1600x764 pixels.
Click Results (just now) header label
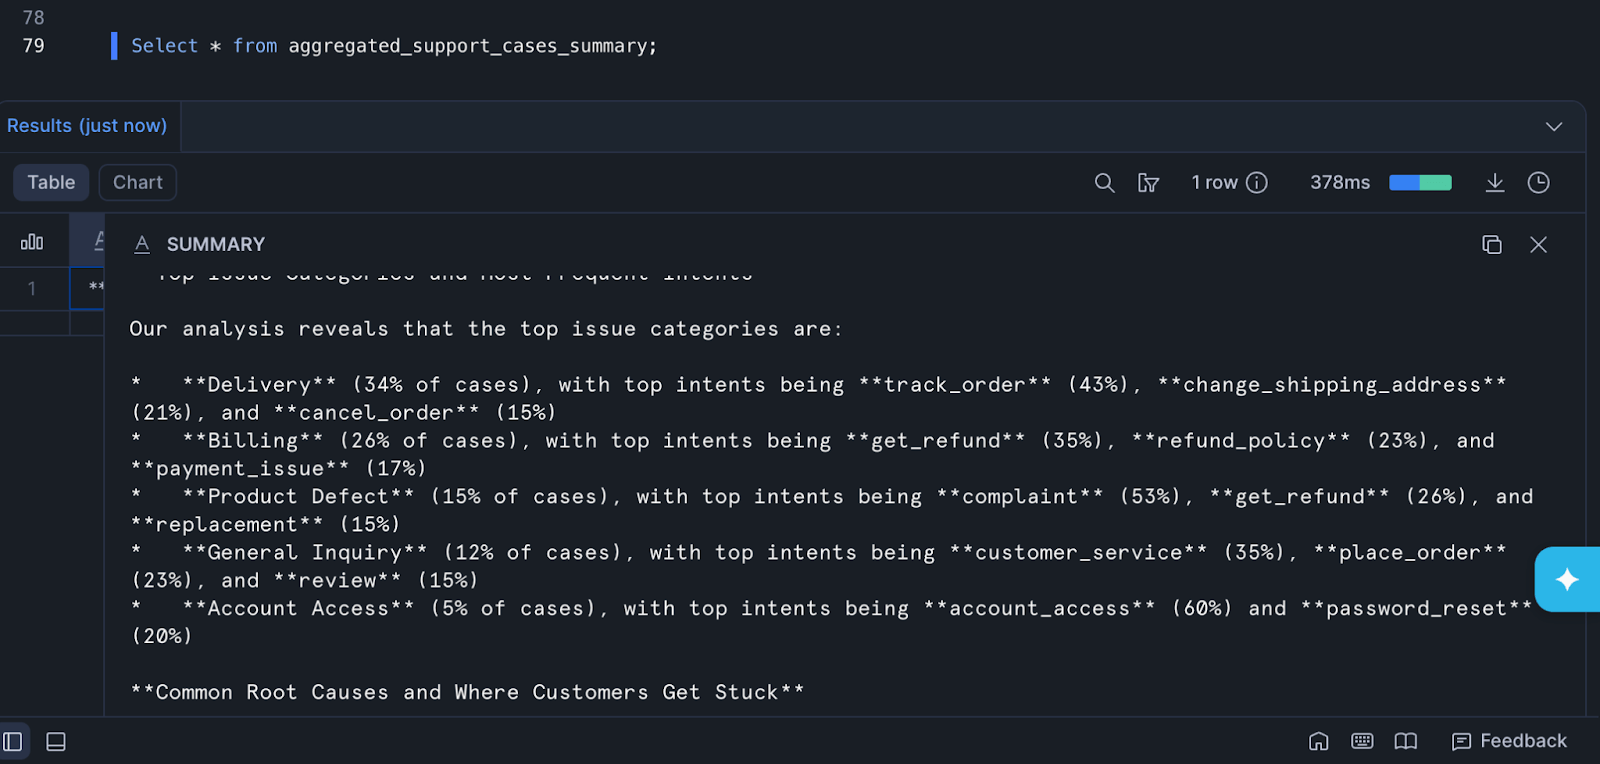(86, 125)
